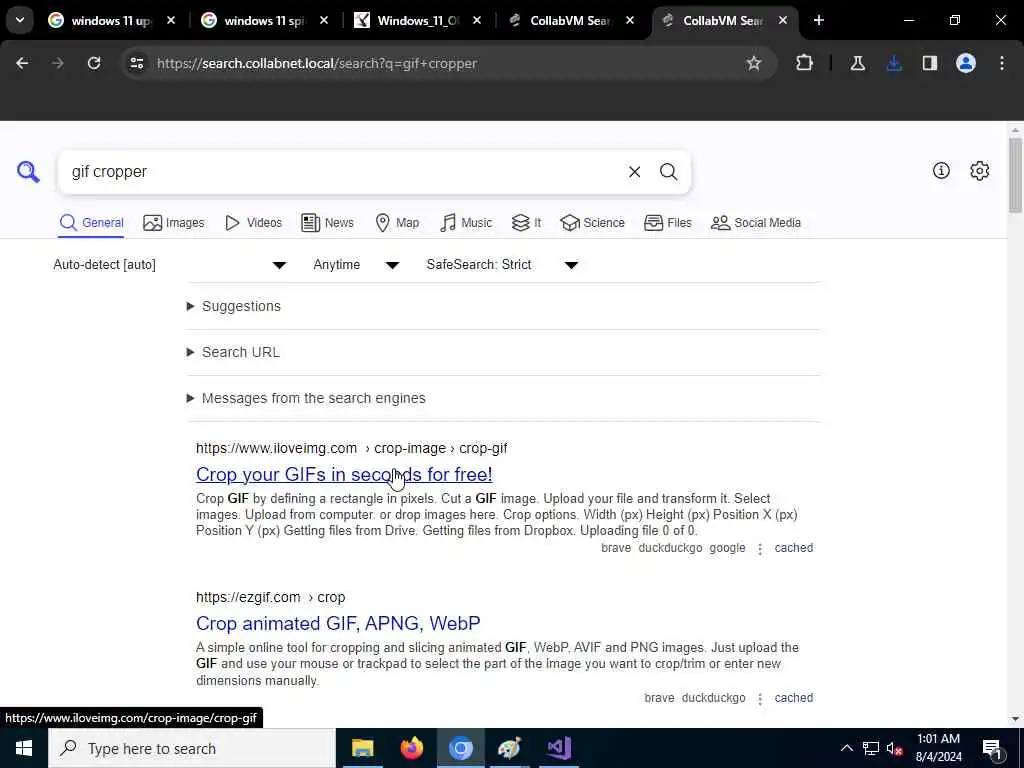The image size is (1024, 768).
Task: Expand Messages from the search engines
Action: coord(306,398)
